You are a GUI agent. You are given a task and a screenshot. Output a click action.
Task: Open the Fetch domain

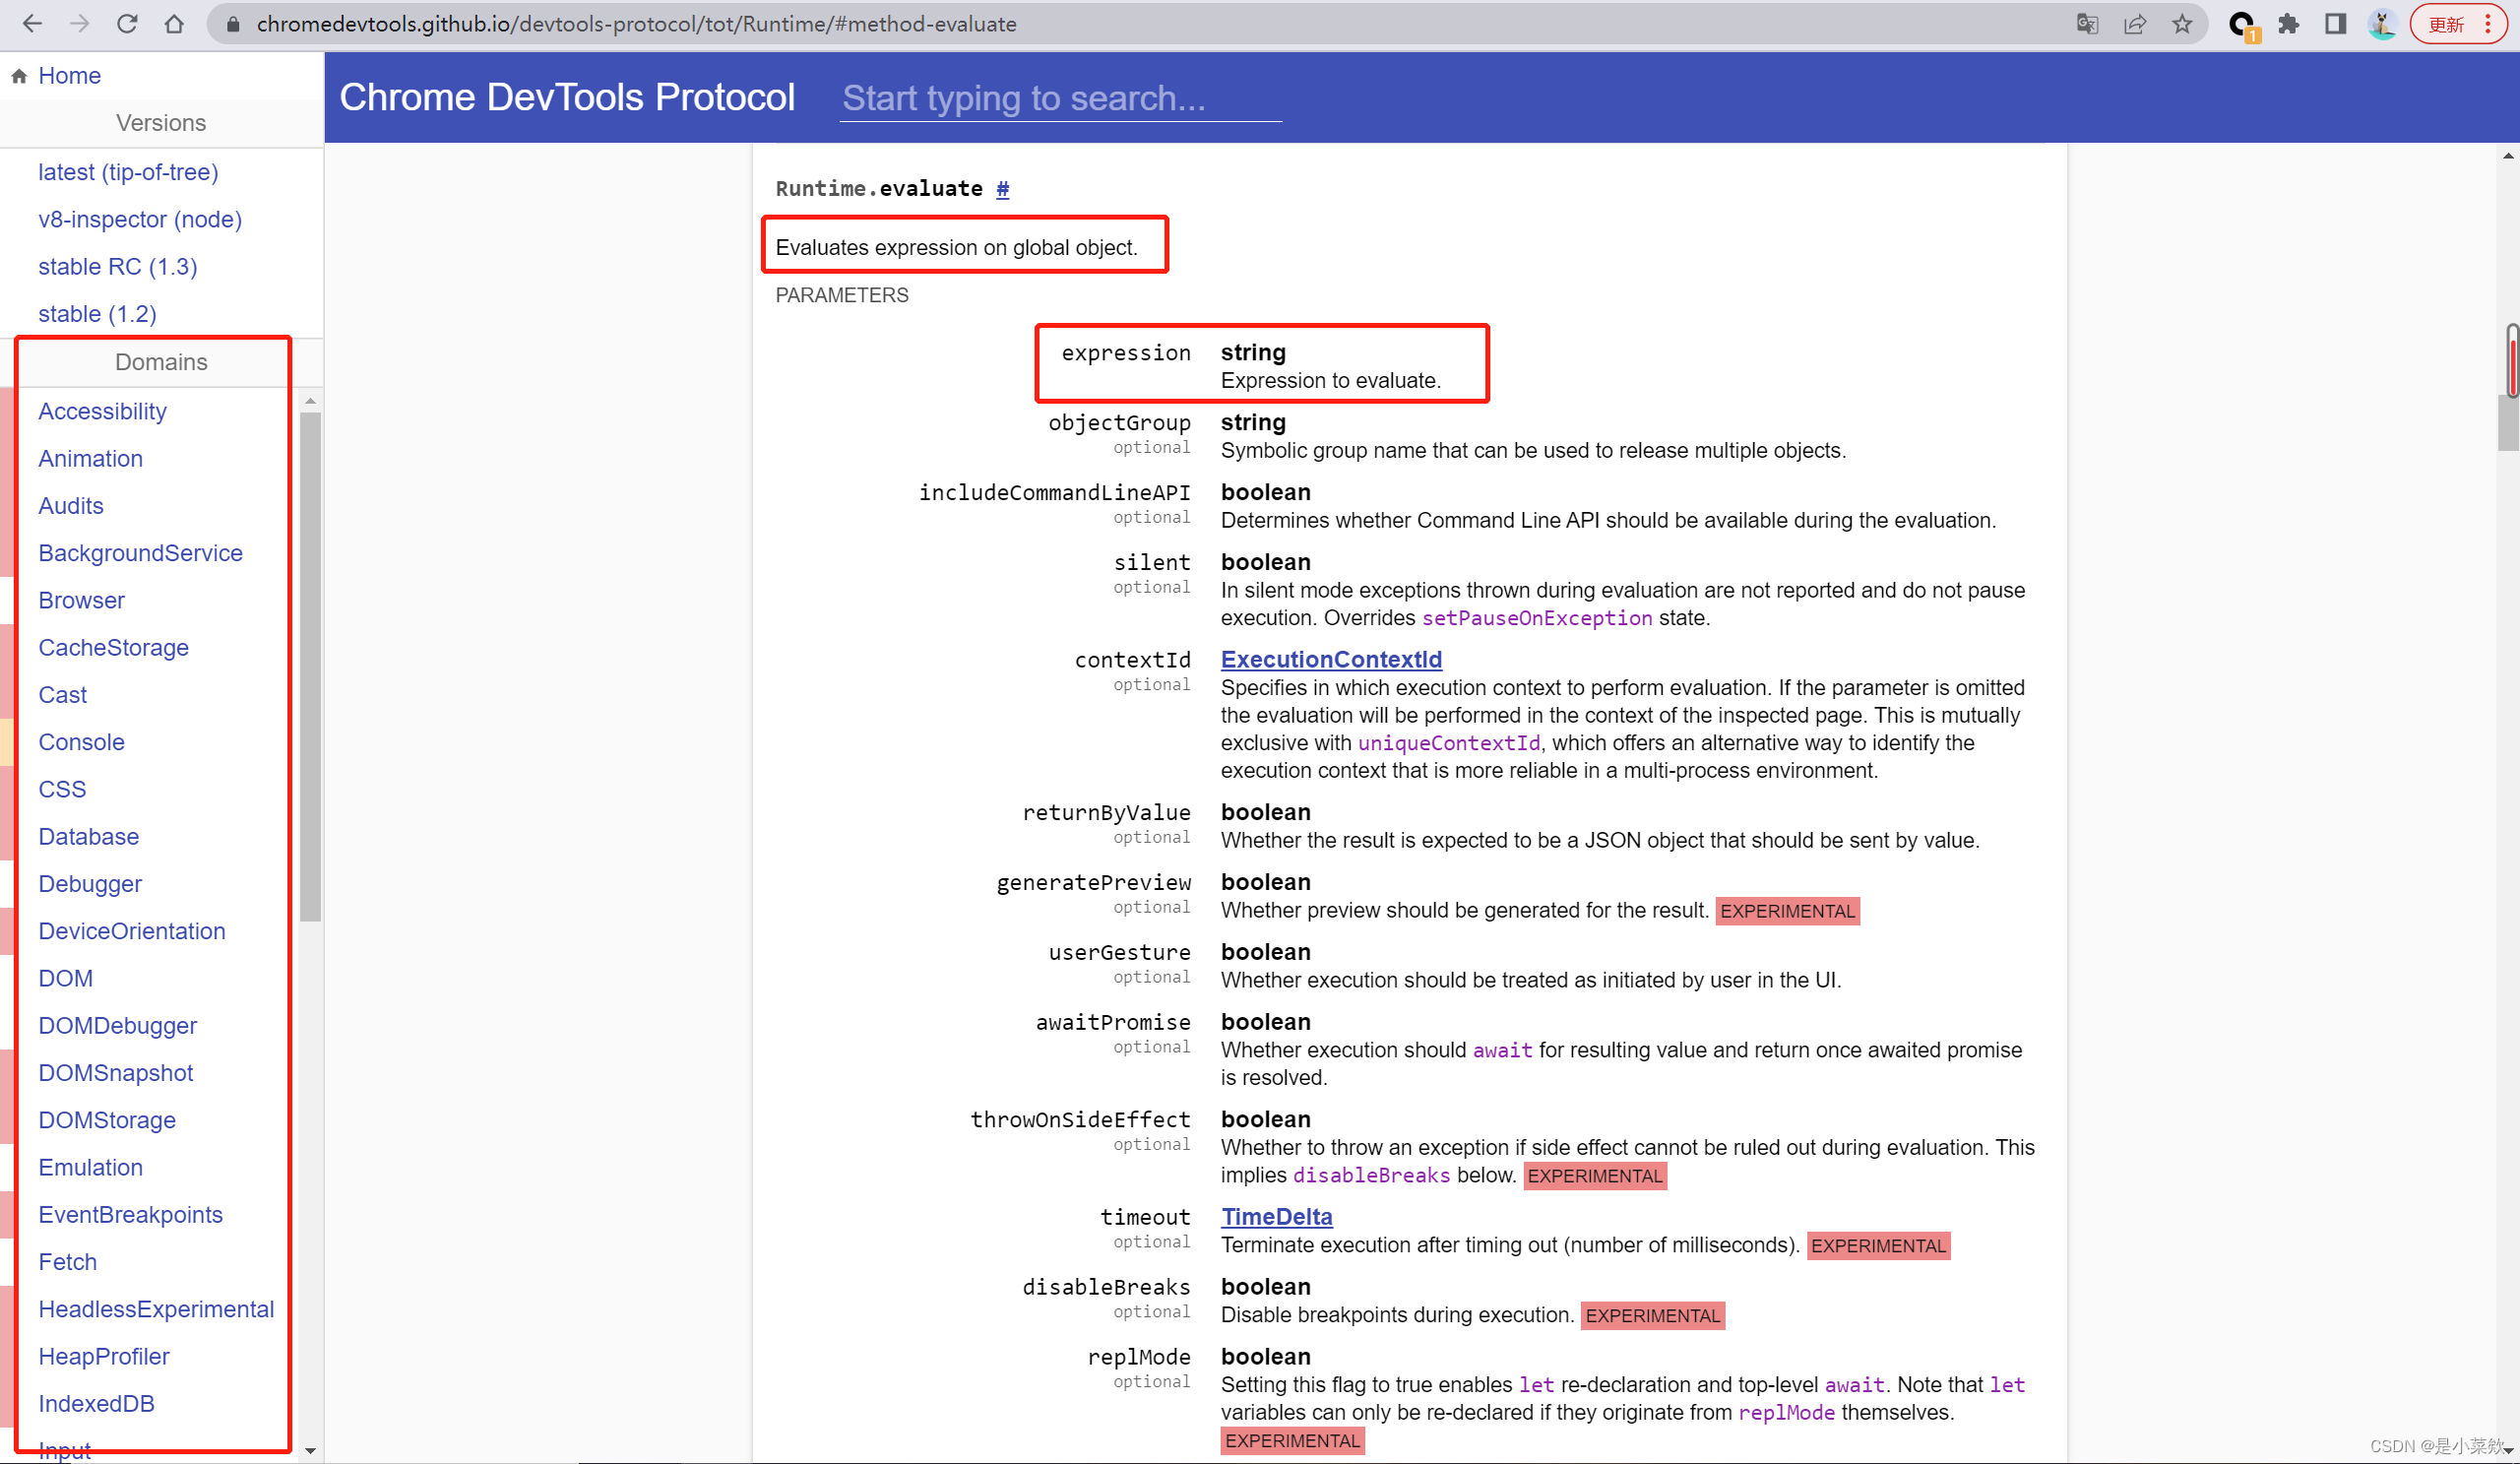(67, 1261)
